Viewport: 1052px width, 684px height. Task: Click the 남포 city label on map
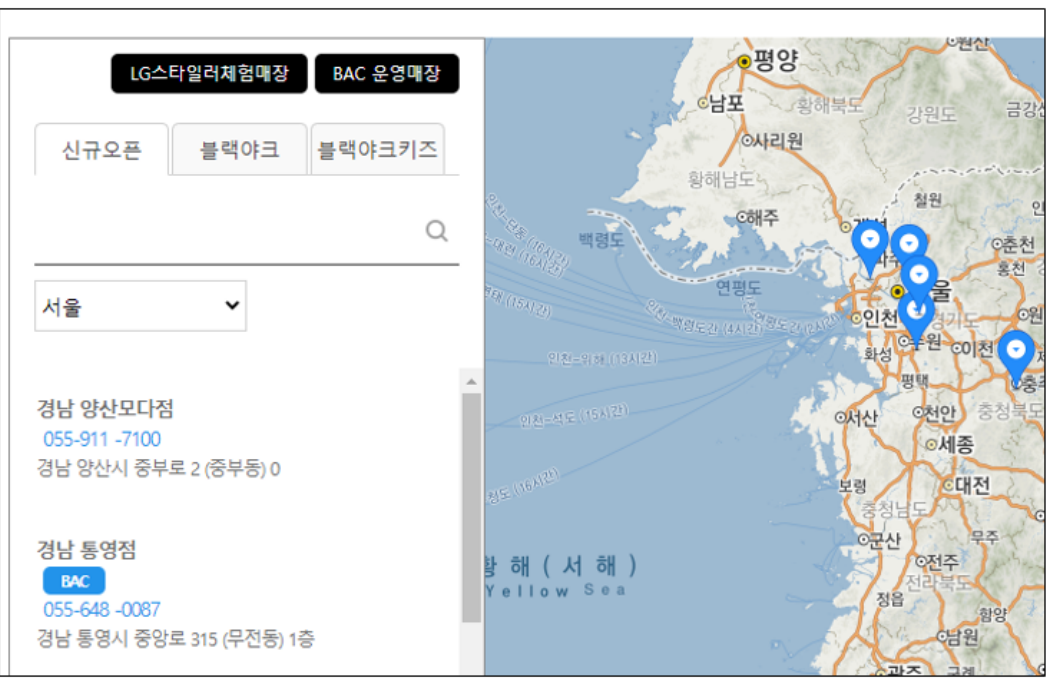click(x=727, y=103)
